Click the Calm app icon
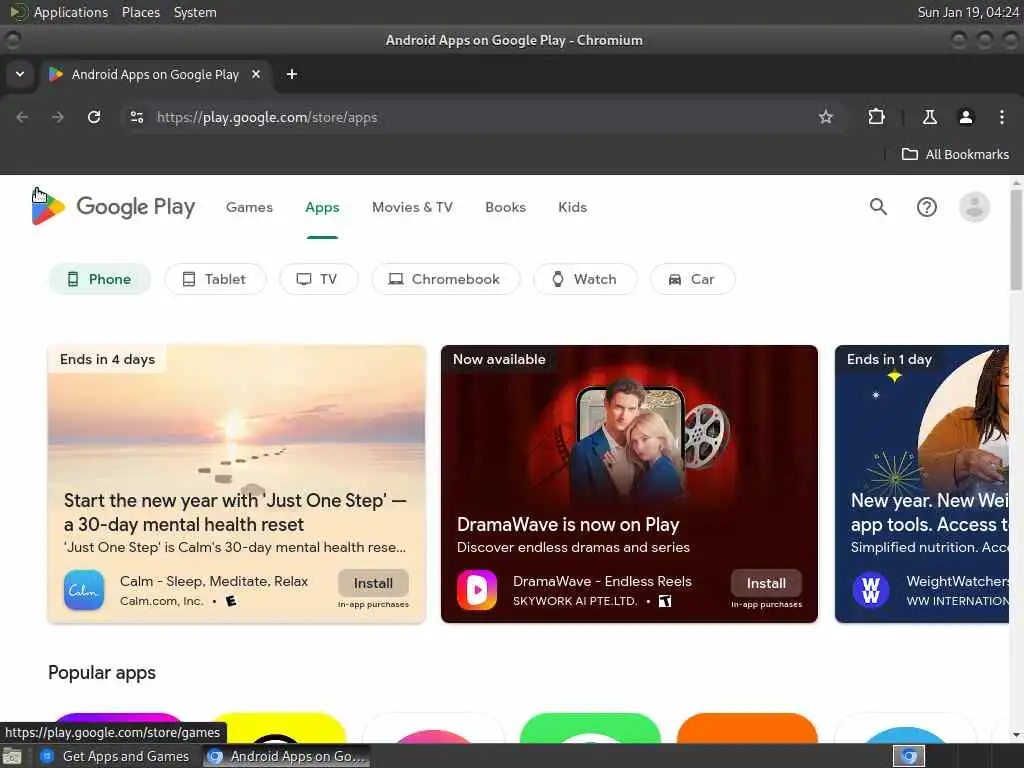The width and height of the screenshot is (1024, 768). (x=84, y=590)
